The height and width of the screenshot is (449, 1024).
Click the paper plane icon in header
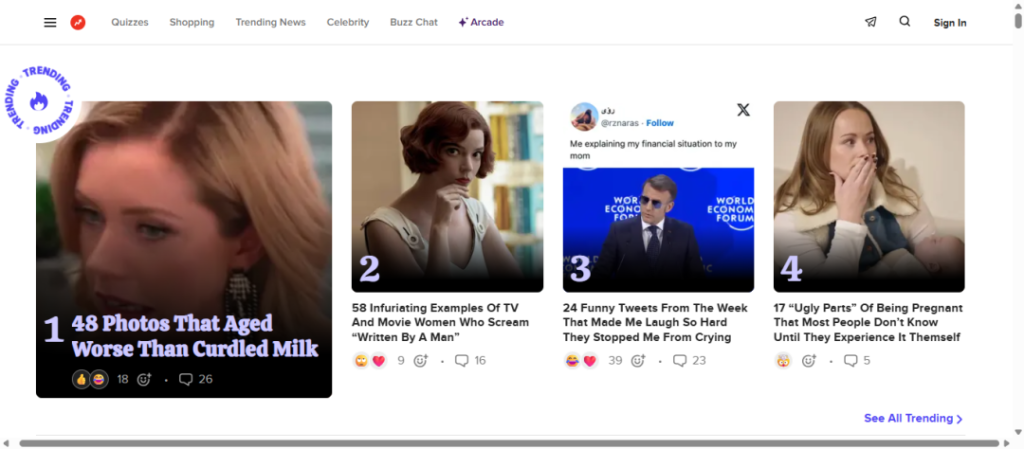point(871,22)
